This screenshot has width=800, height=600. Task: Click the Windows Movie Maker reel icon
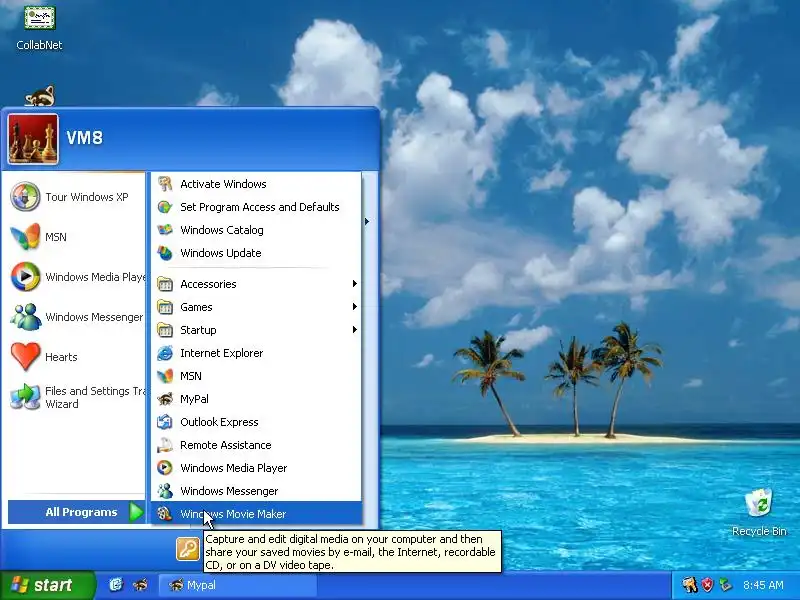point(165,514)
